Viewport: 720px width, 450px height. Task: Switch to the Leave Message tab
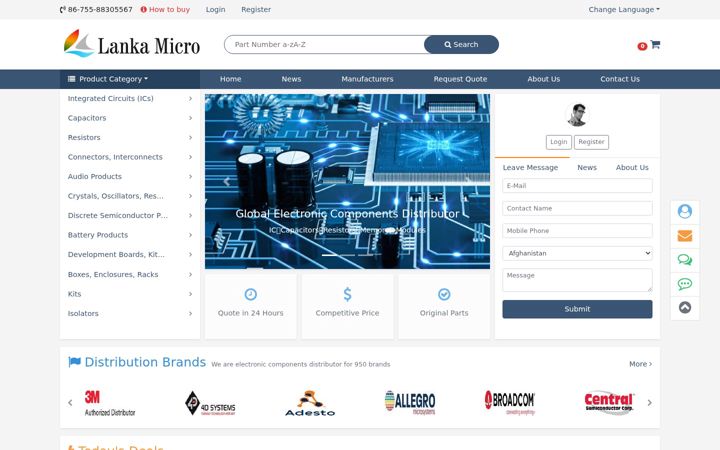coord(530,168)
